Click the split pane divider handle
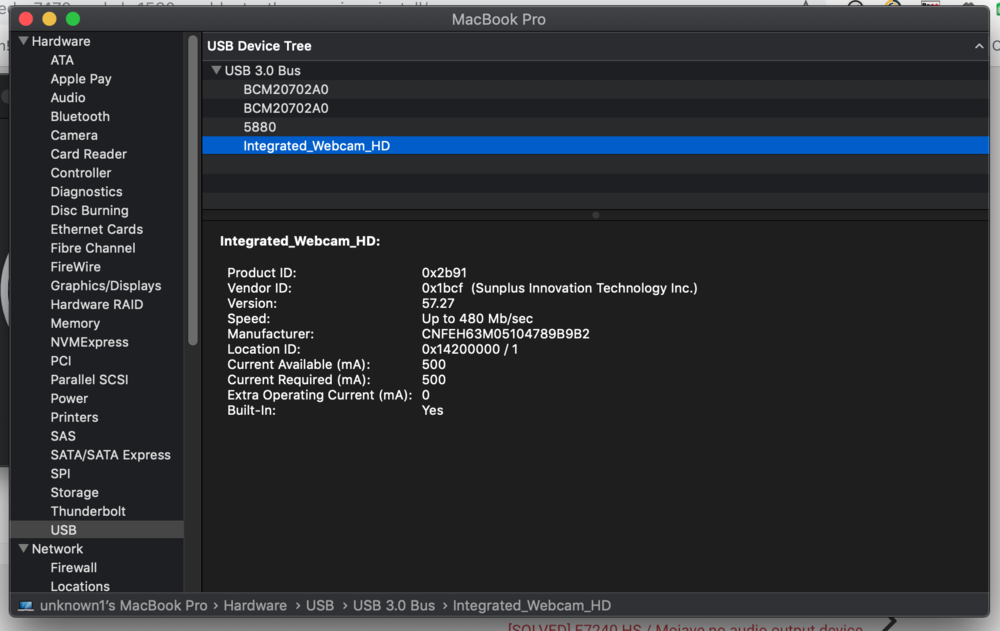This screenshot has height=631, width=1000. click(596, 215)
